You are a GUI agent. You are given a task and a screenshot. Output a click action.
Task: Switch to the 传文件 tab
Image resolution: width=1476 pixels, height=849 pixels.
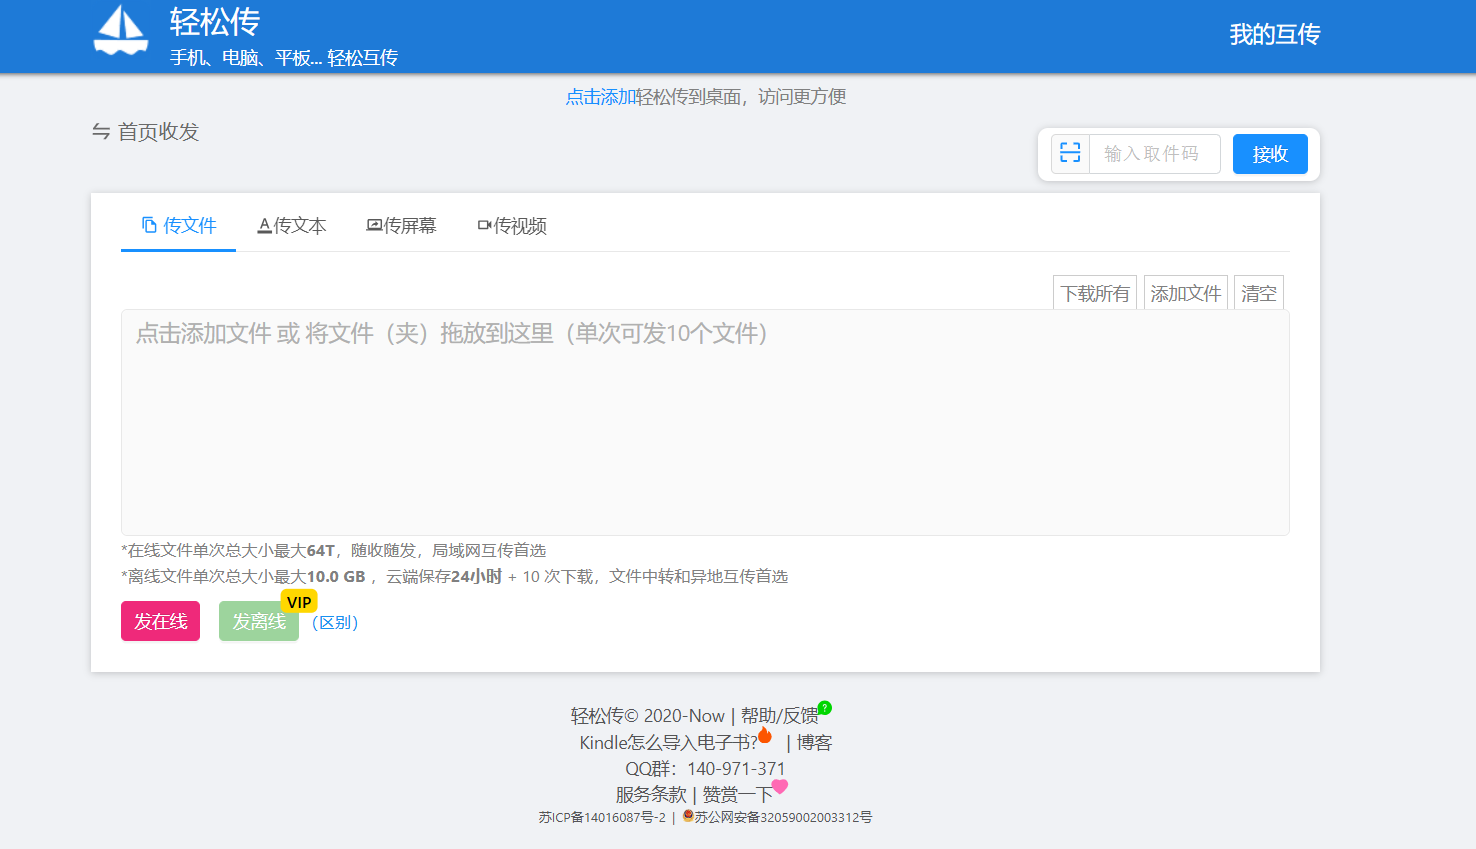(x=179, y=226)
